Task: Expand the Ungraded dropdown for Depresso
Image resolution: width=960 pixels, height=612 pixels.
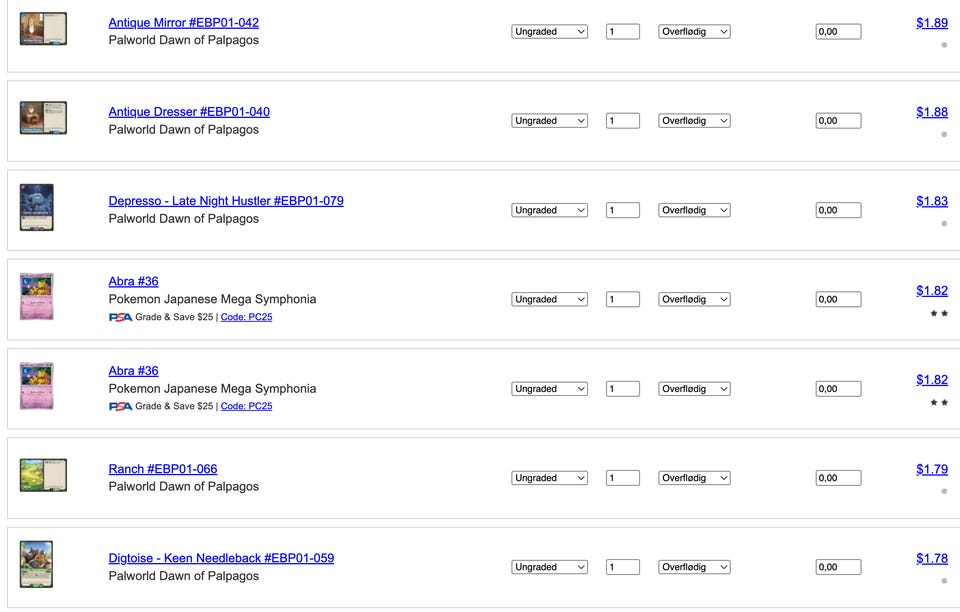Action: (549, 210)
